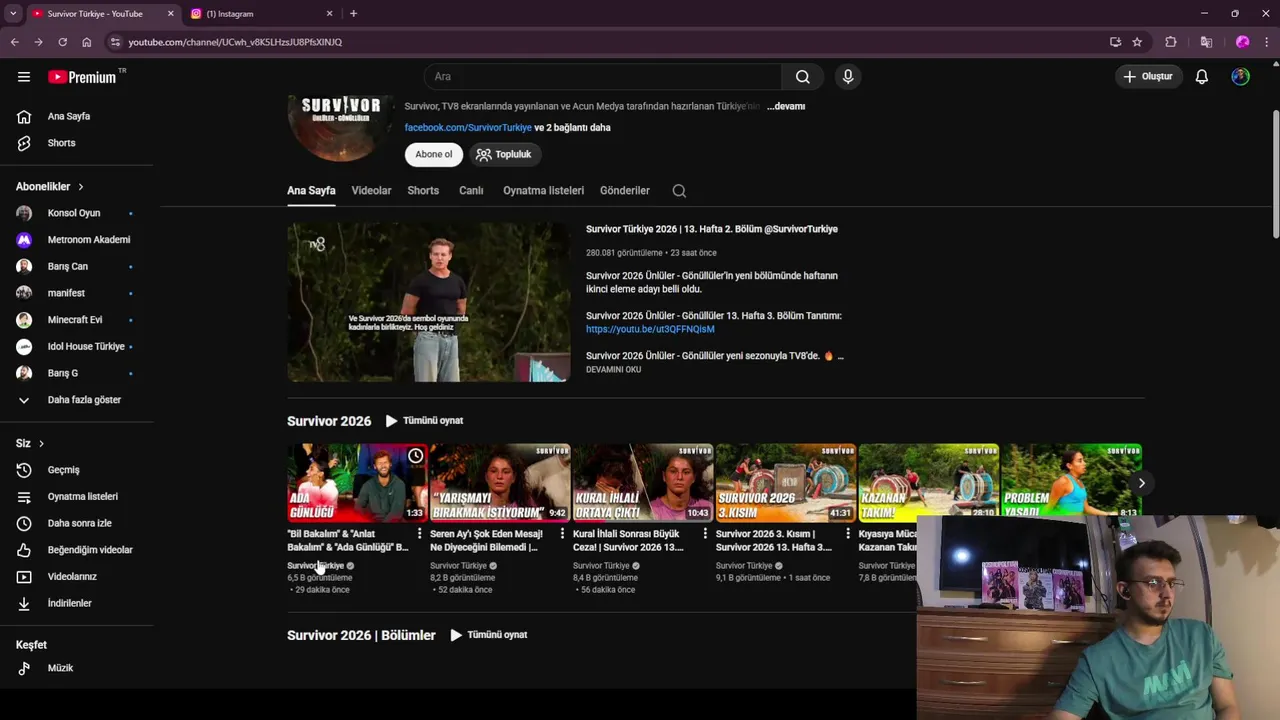This screenshot has width=1280, height=720.
Task: Switch to the Shorts channel tab
Action: (x=423, y=190)
